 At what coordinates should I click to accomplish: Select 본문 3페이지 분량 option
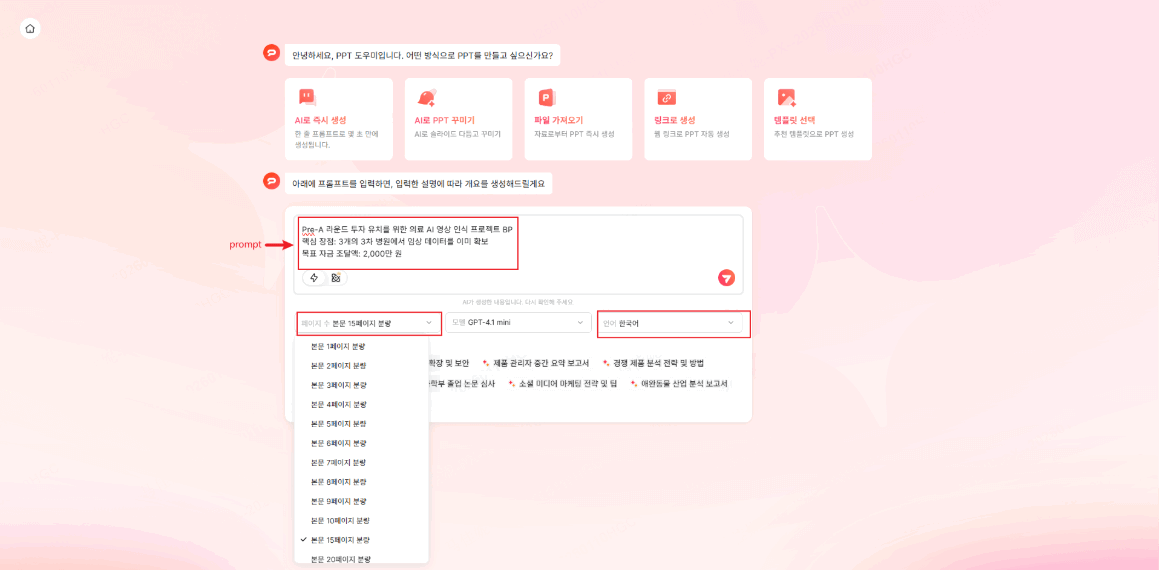pyautogui.click(x=361, y=385)
